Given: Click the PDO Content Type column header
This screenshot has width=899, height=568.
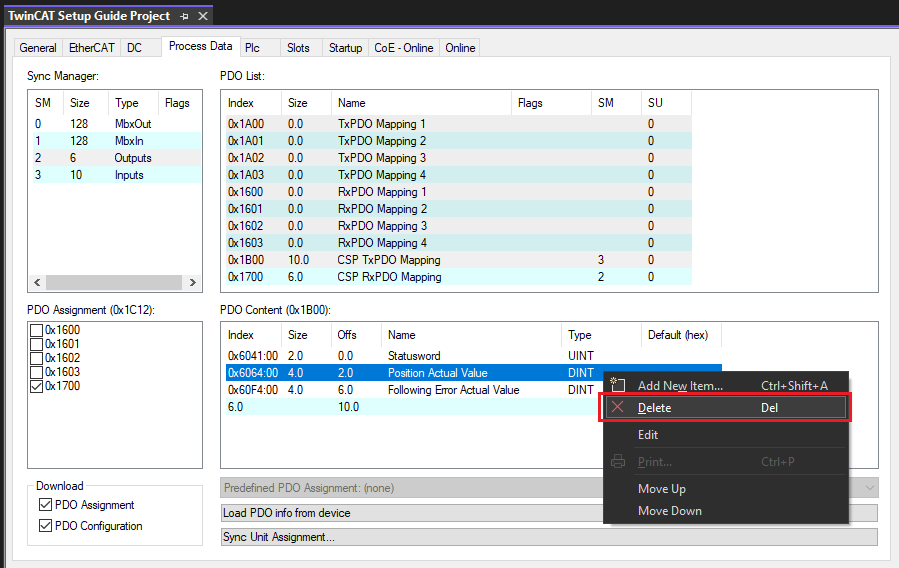Looking at the screenshot, I should tap(601, 335).
